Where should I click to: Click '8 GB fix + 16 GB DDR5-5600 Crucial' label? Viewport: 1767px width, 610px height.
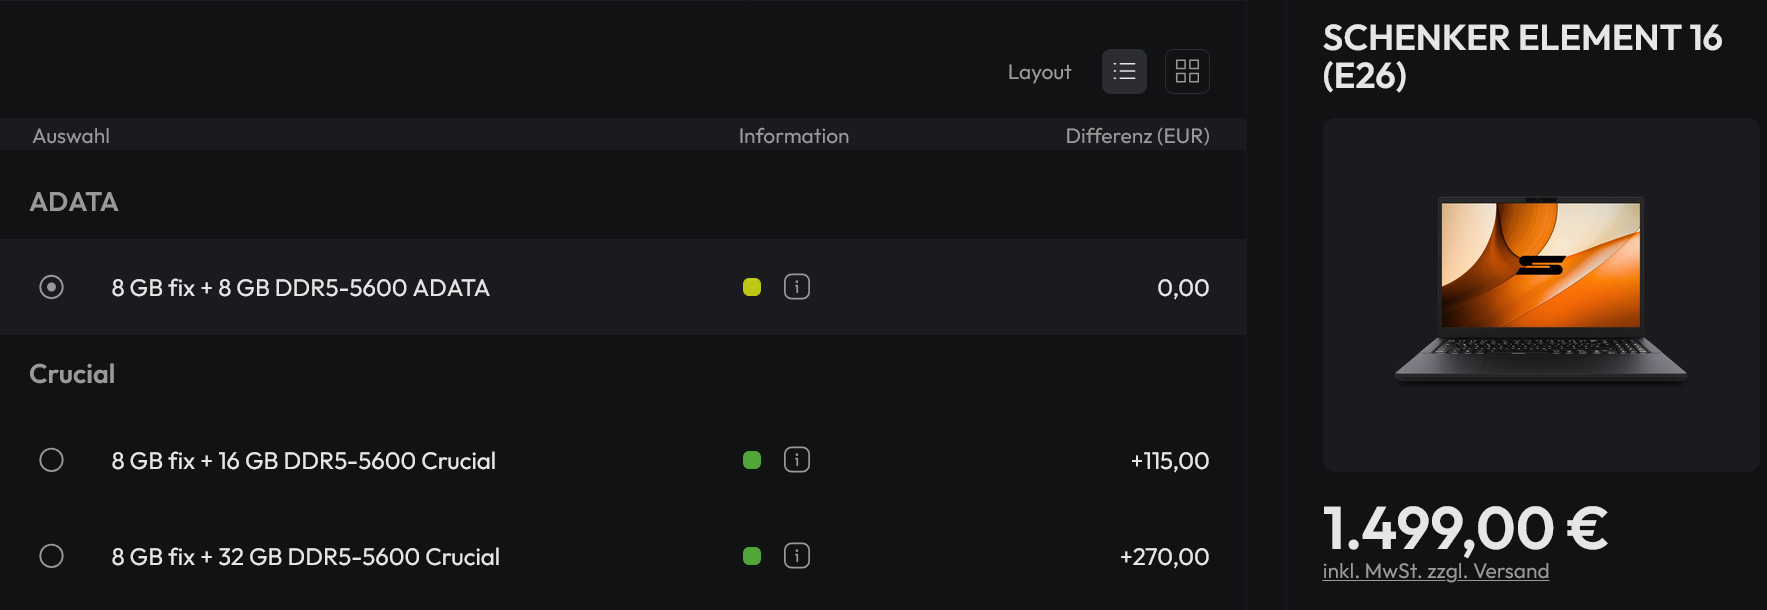pyautogui.click(x=303, y=461)
